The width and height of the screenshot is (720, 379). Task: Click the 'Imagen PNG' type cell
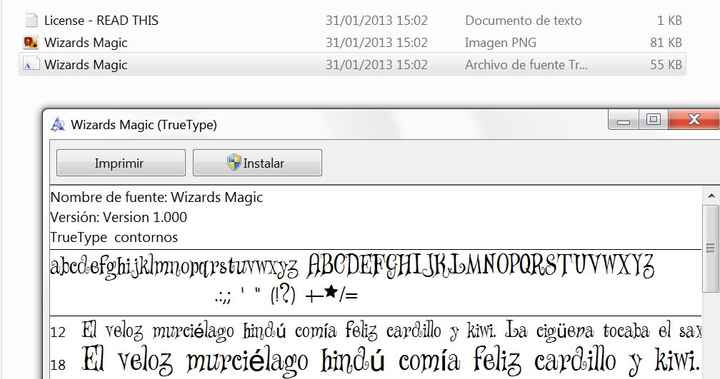coord(501,42)
